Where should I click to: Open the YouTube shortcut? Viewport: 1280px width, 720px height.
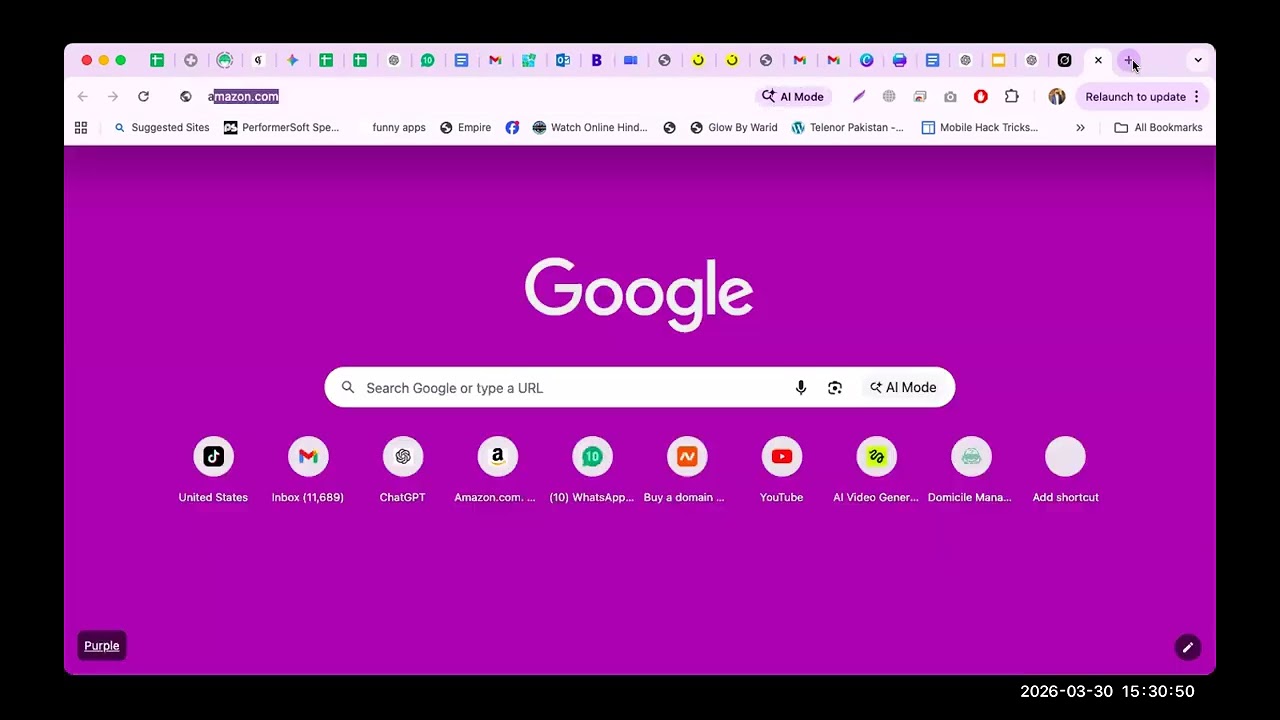(782, 470)
